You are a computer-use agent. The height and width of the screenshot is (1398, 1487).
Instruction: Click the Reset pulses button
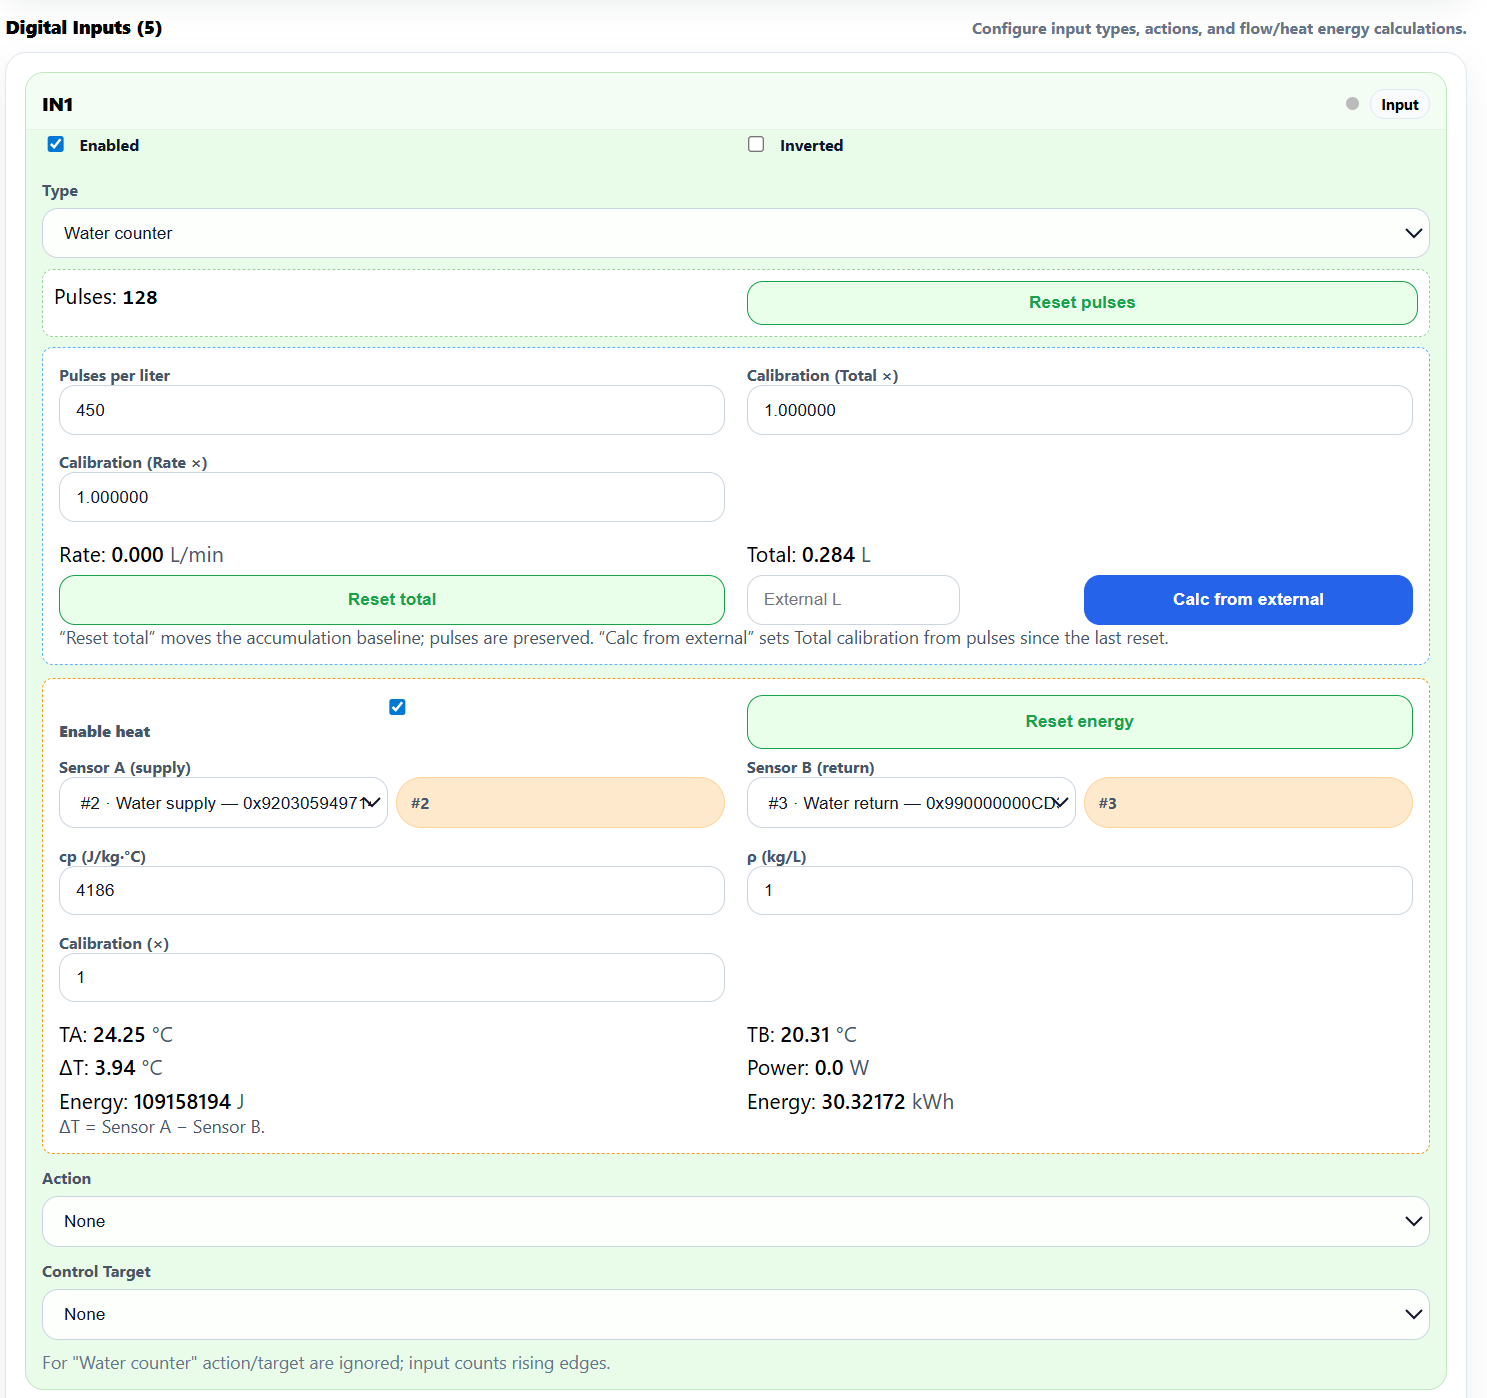pyautogui.click(x=1082, y=303)
